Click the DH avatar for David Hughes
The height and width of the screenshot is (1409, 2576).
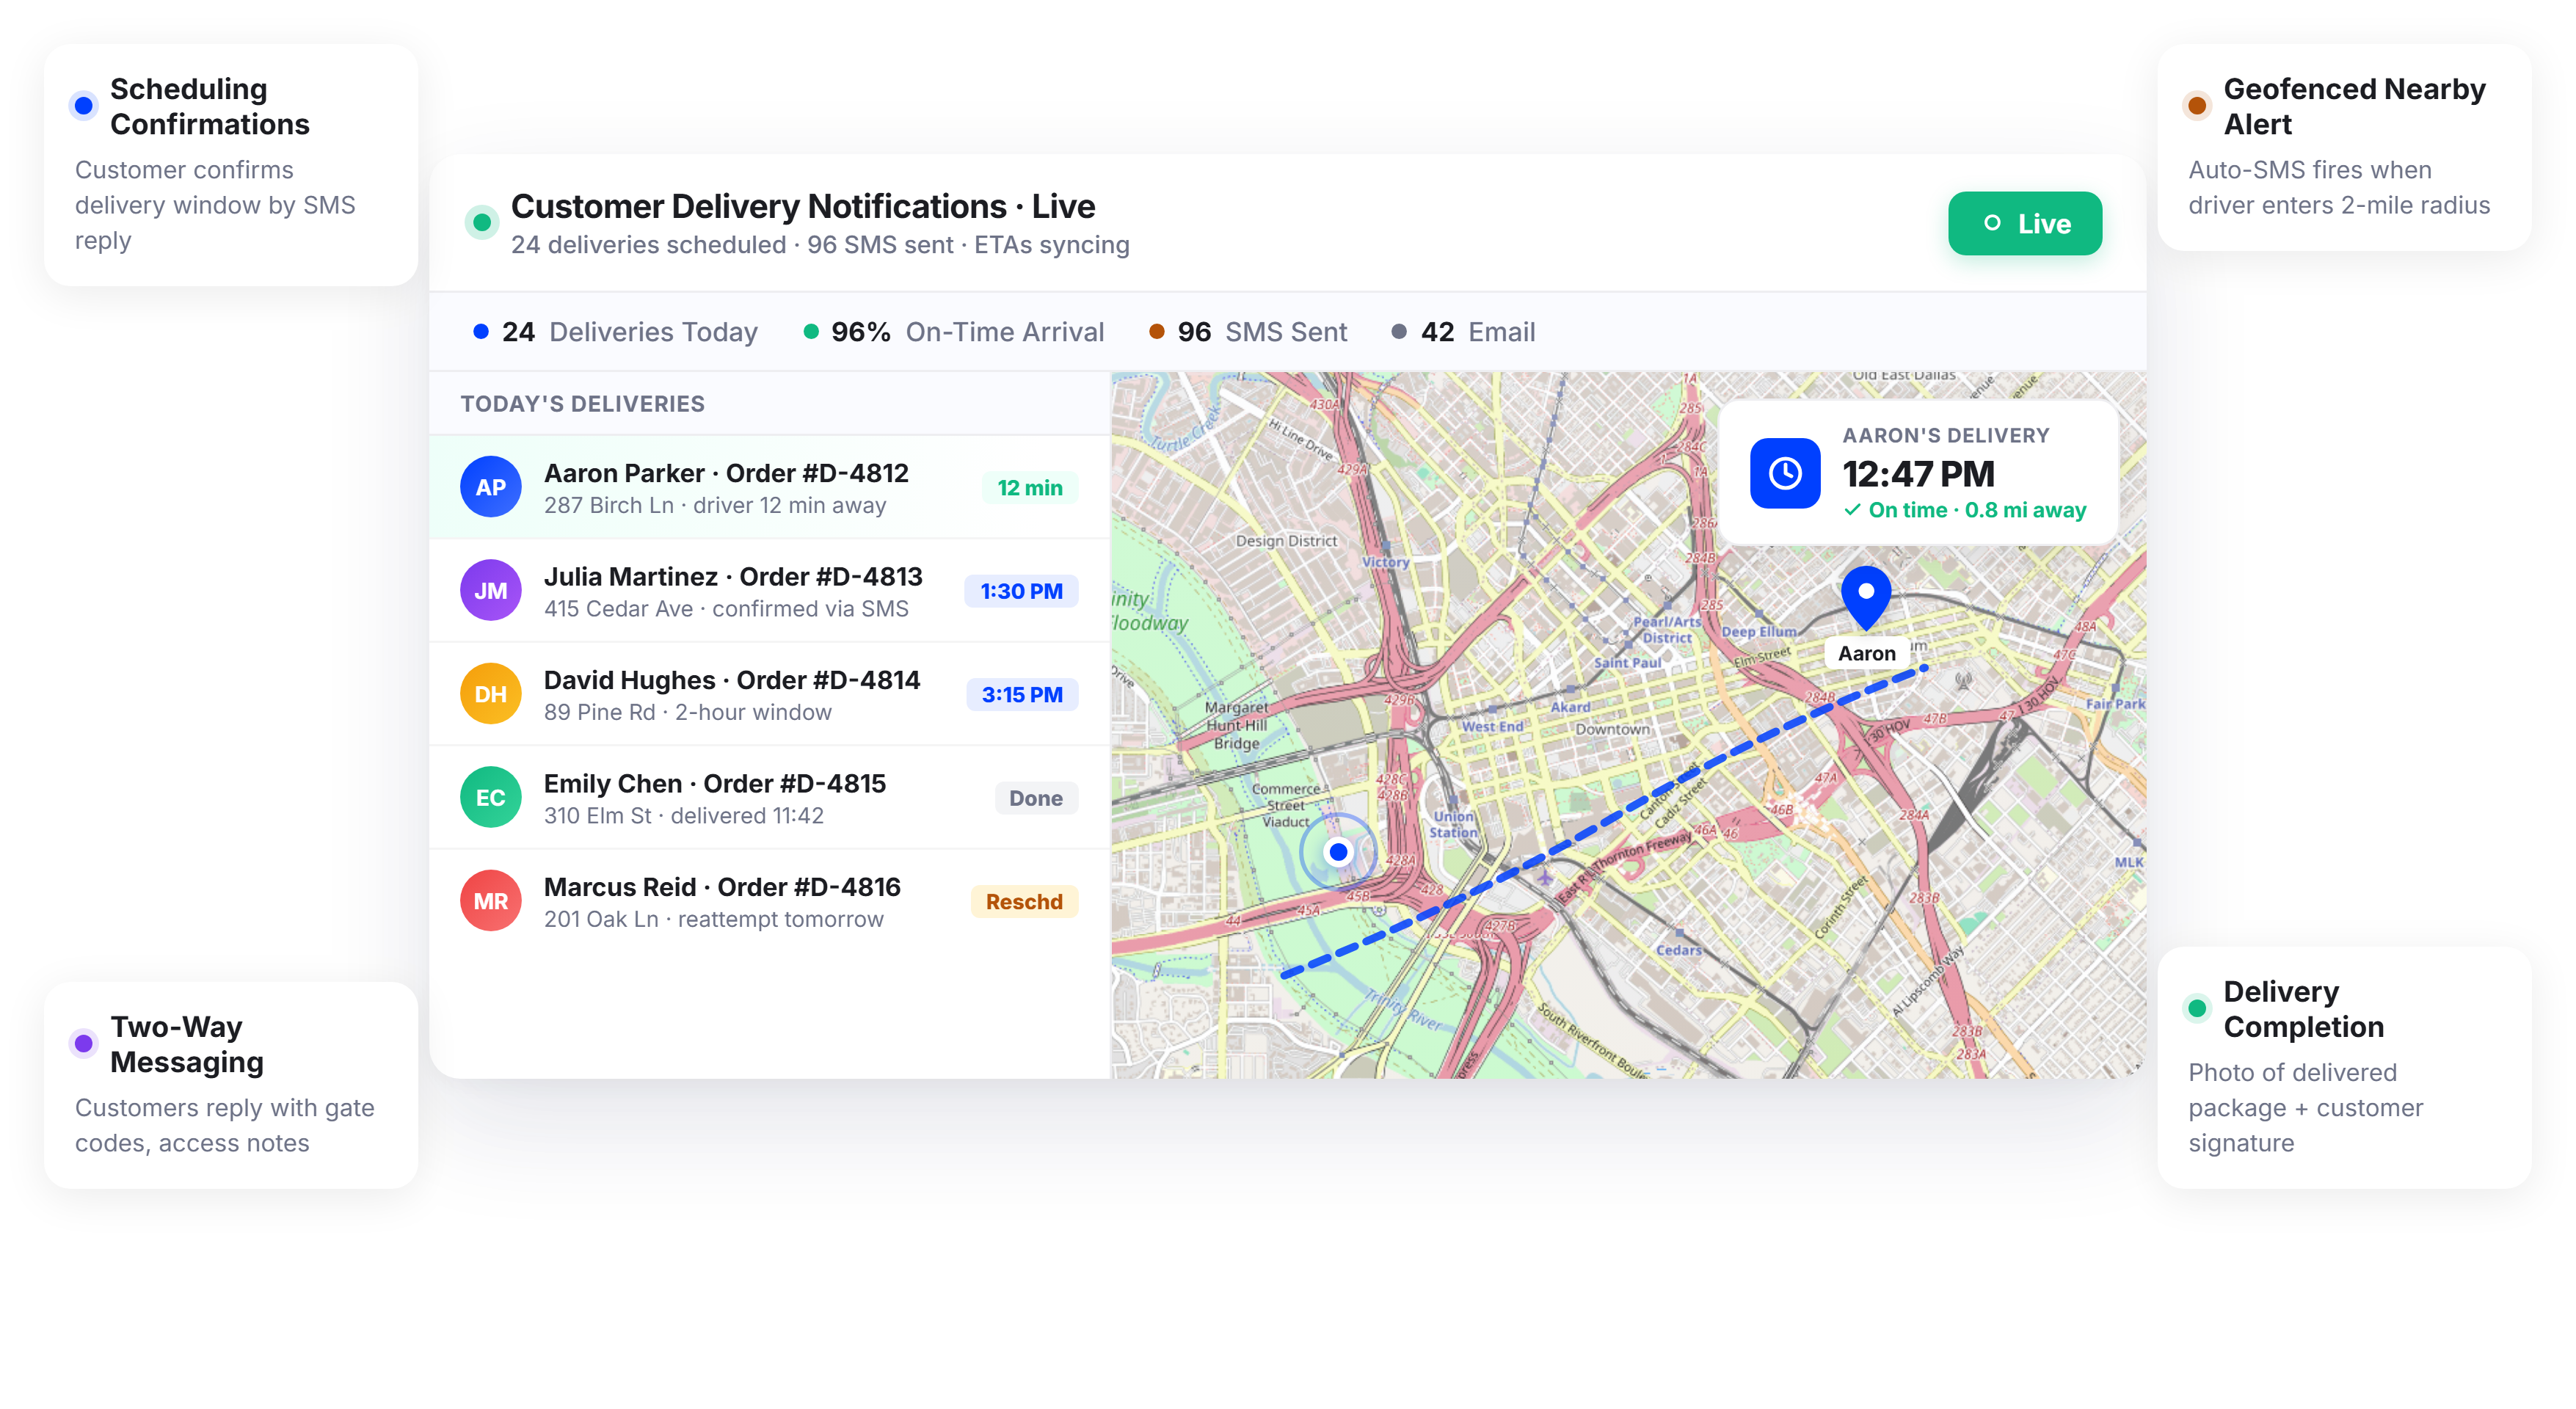490,694
